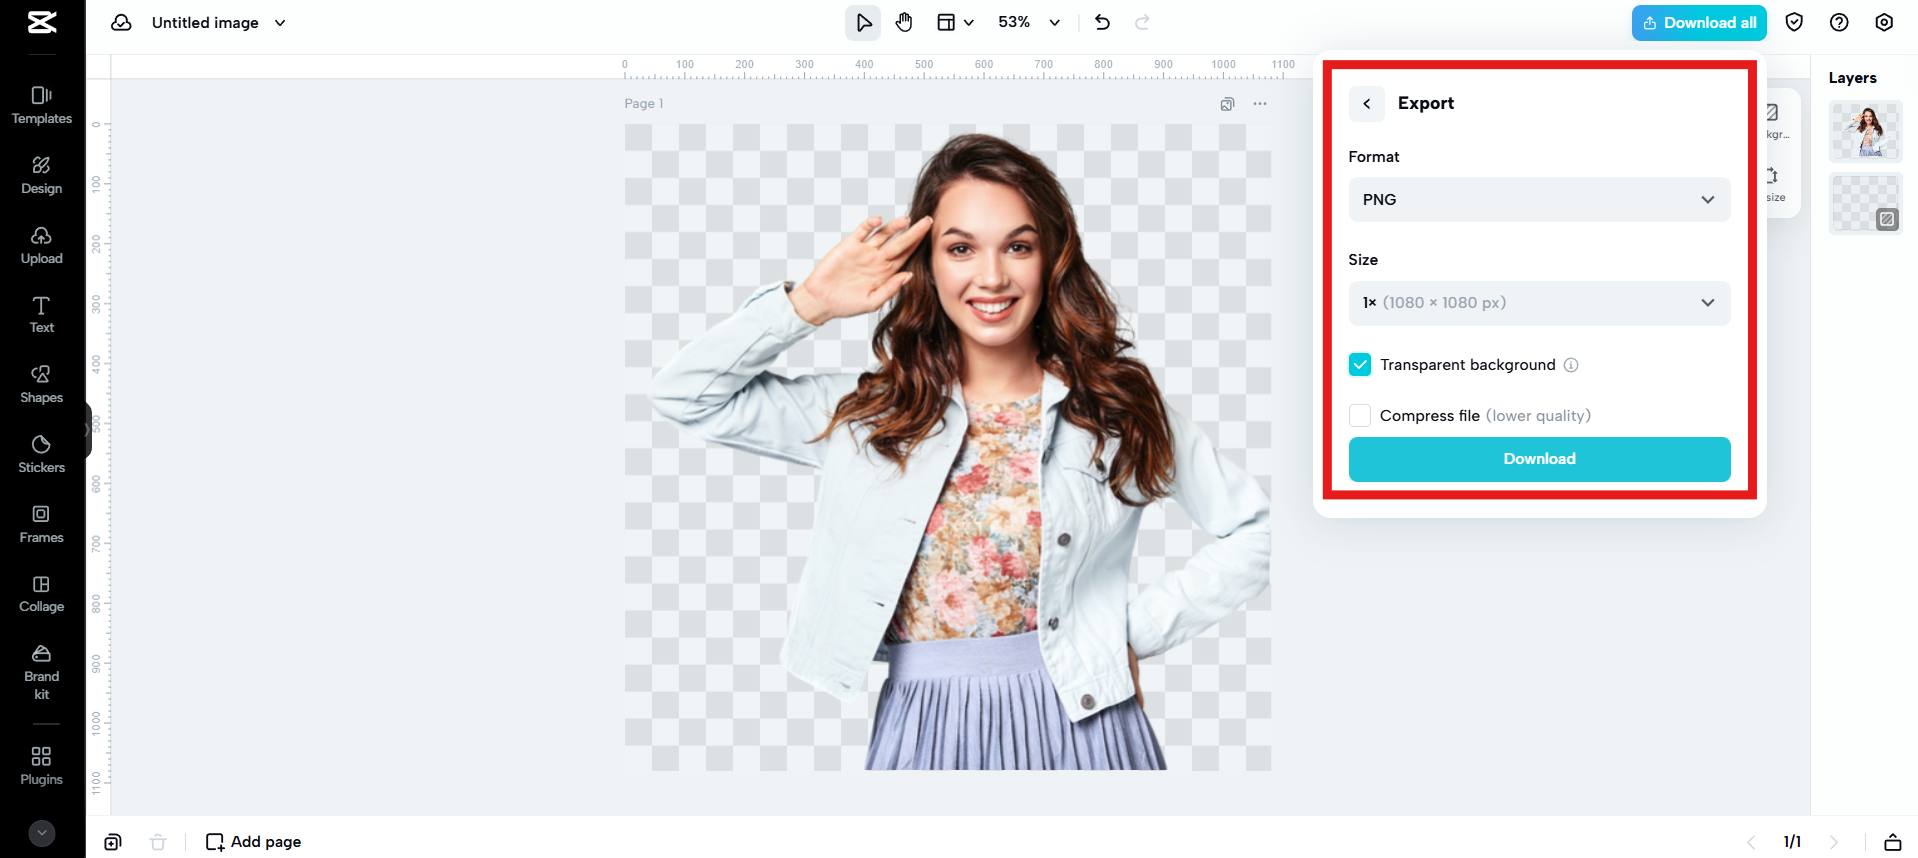Screen dimensions: 1918x858
Task: Click Download all button
Action: pos(1698,23)
